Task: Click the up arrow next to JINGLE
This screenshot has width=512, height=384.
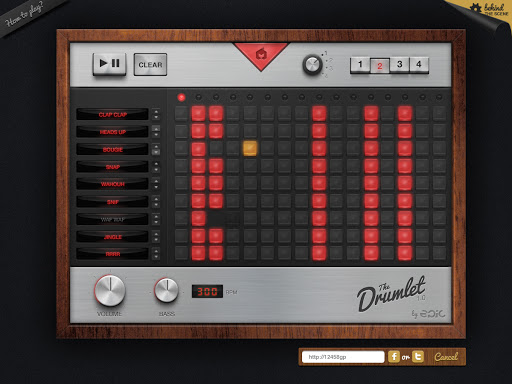Action: tap(156, 233)
